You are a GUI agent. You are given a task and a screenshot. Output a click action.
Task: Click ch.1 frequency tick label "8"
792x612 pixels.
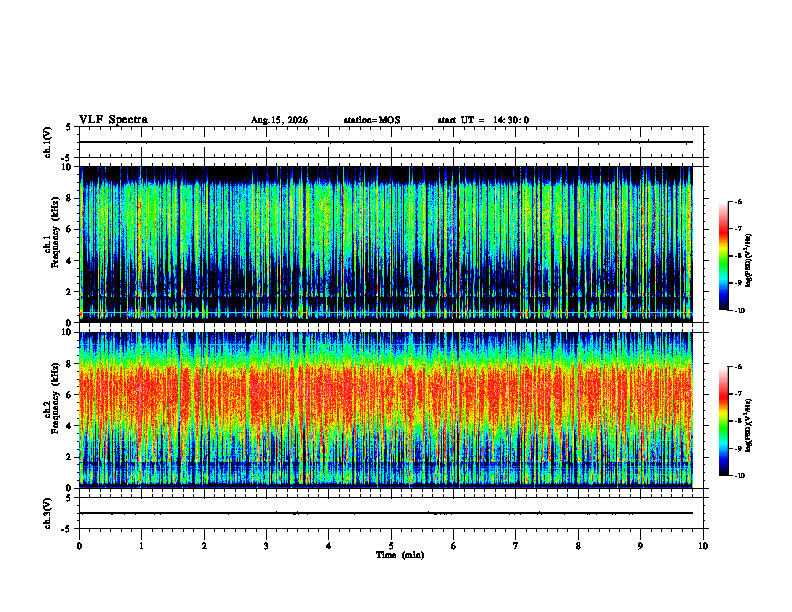pos(70,198)
